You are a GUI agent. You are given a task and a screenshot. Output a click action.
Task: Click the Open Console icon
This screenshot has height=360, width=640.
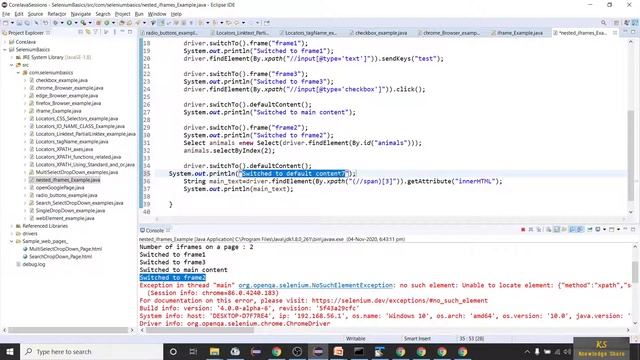coord(611,230)
